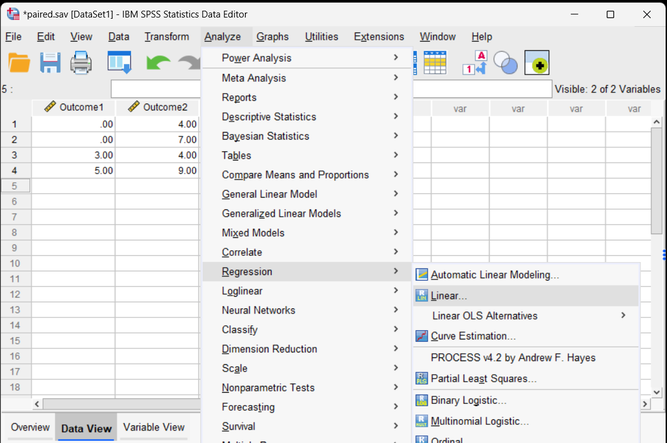
Task: Click the ruler icon of Outcome1 column
Action: click(50, 106)
